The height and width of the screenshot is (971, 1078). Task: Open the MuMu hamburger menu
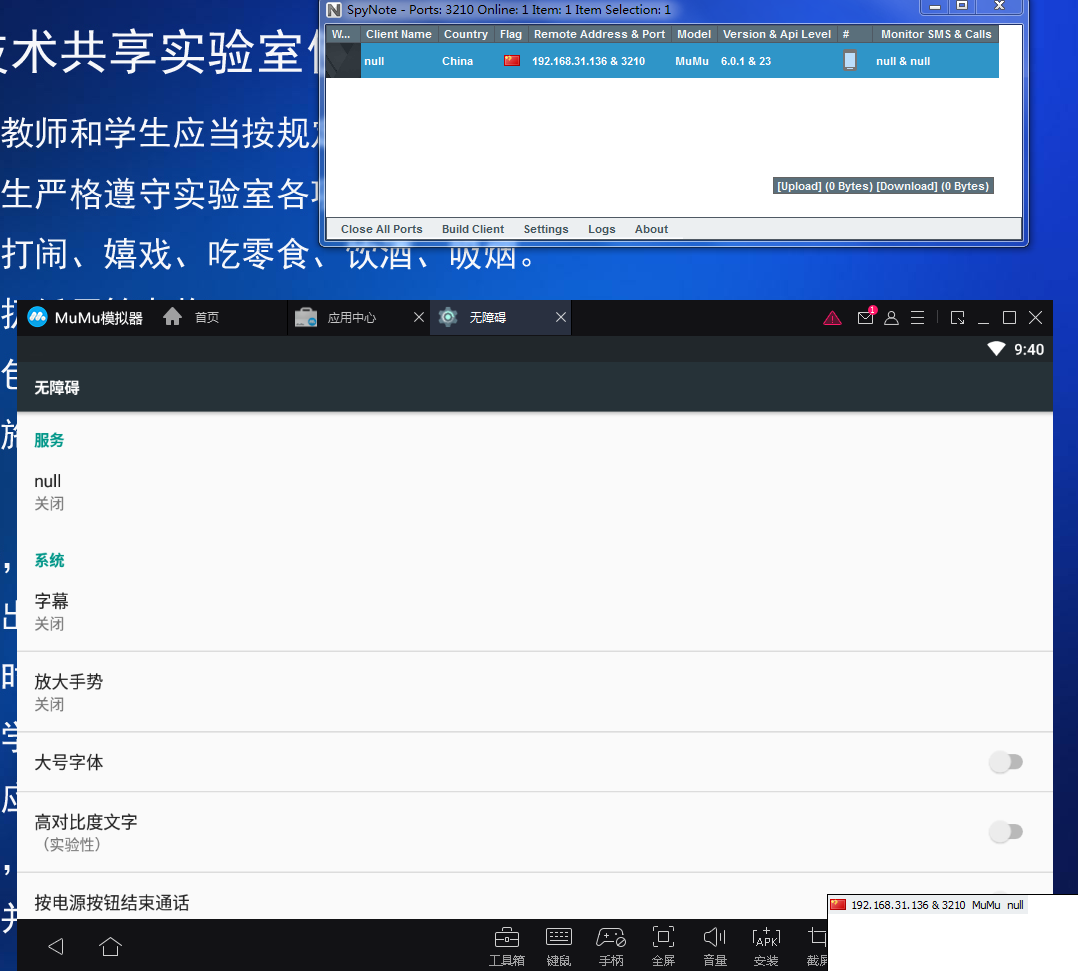coord(917,318)
